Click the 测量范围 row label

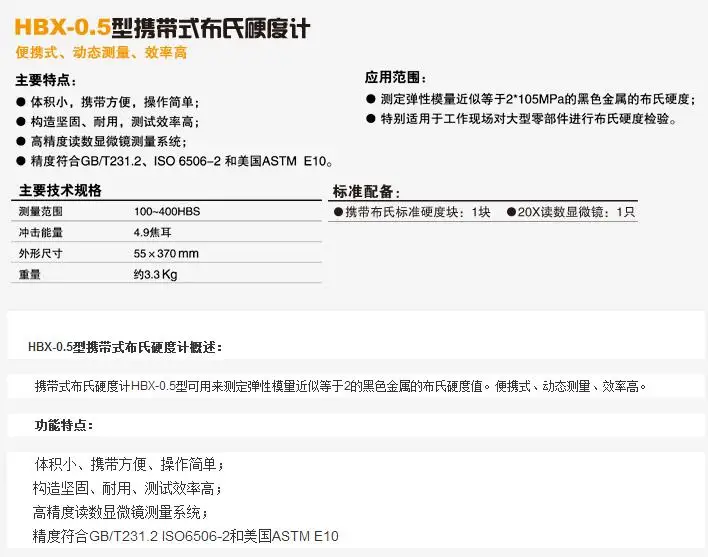point(41,211)
